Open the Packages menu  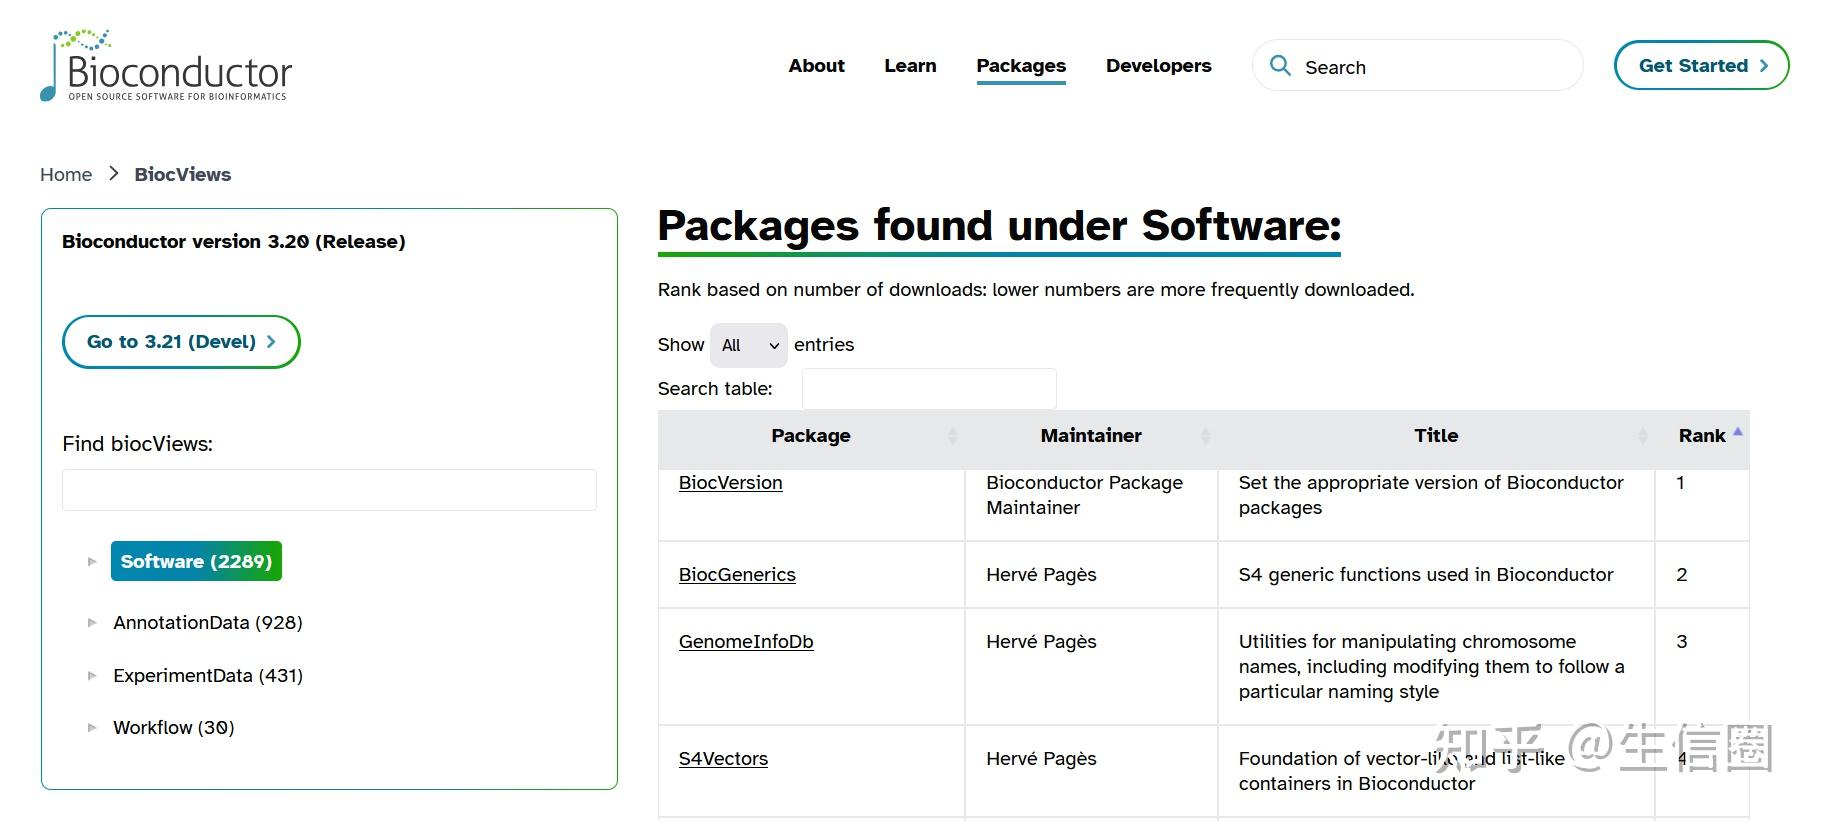tap(1020, 66)
